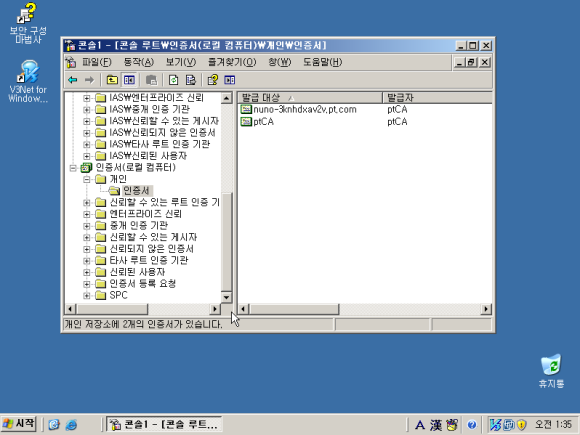Select the 인증서 folder under 개인
This screenshot has width=580, height=435.
tap(136, 191)
